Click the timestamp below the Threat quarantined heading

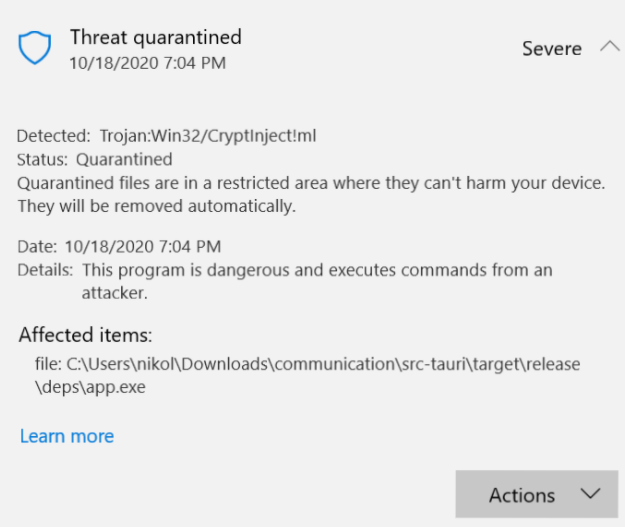tap(147, 63)
